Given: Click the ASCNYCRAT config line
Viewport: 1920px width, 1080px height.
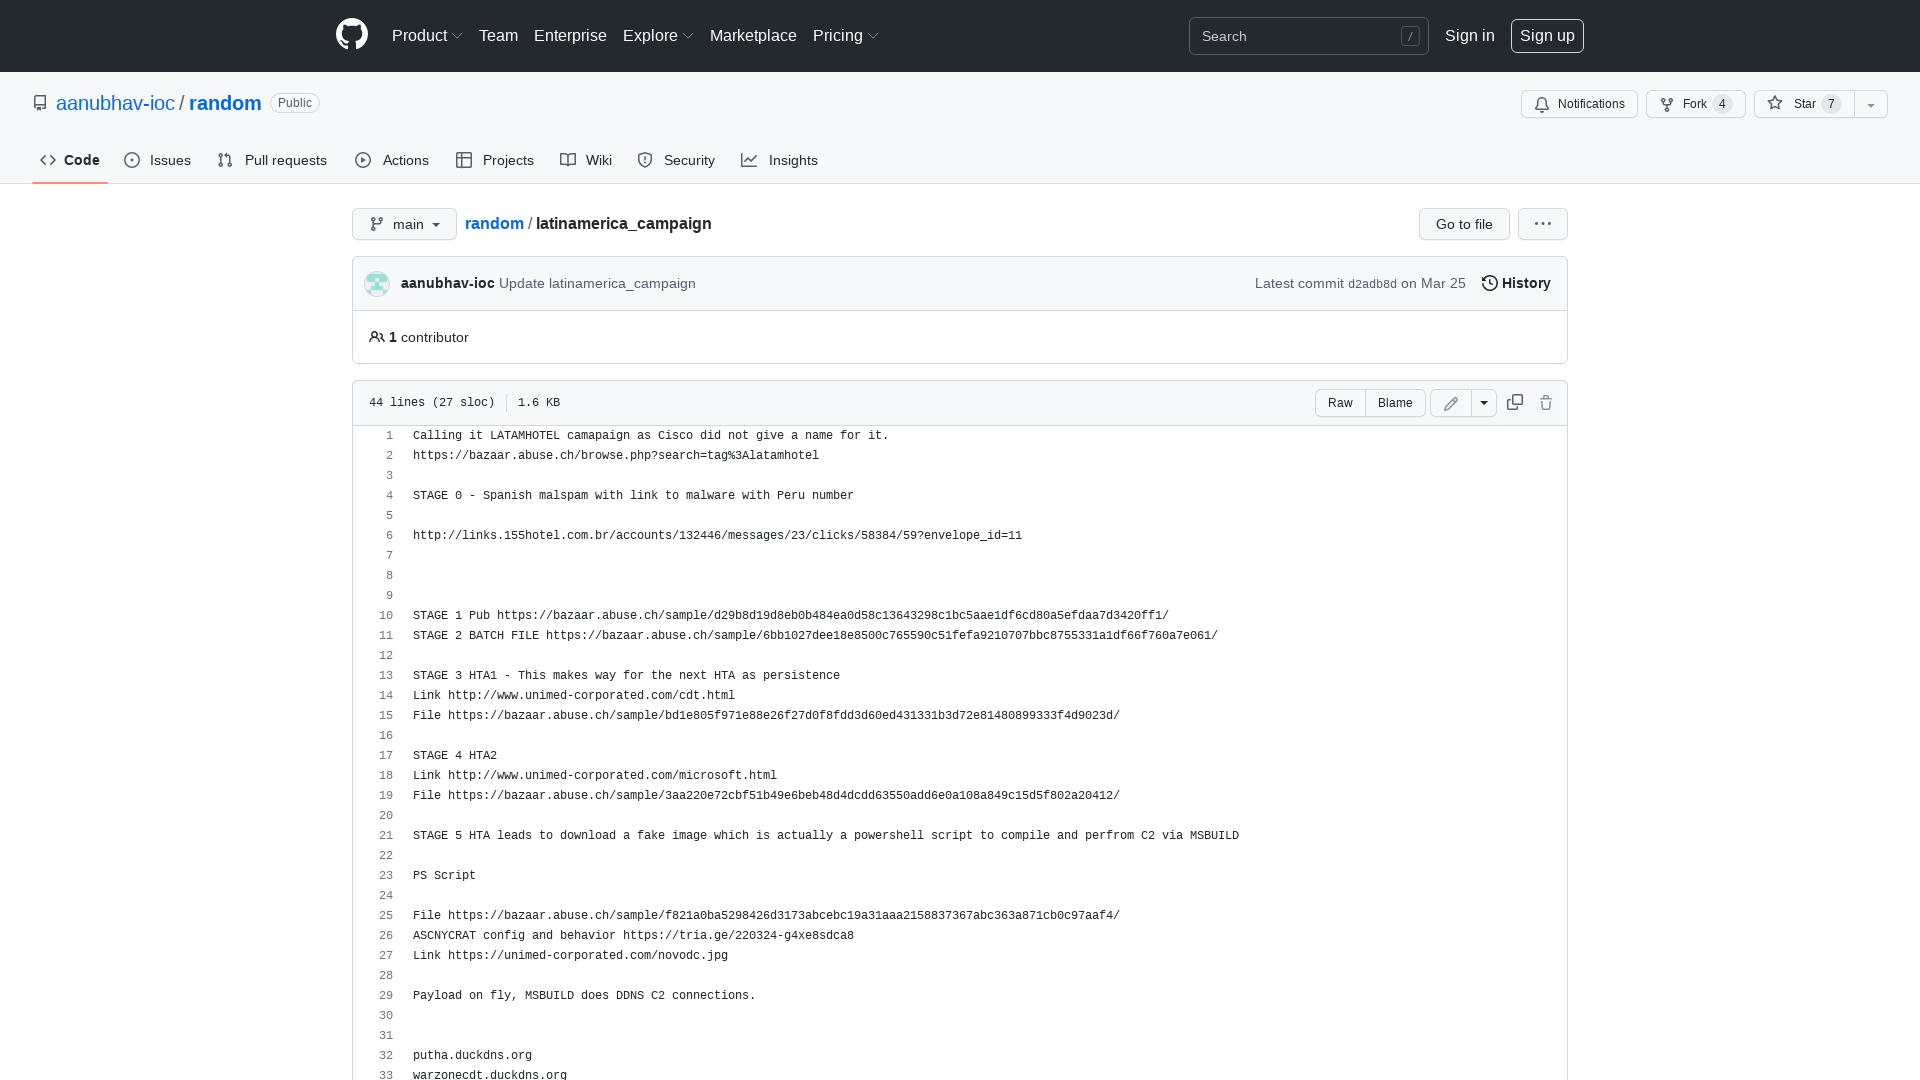Looking at the screenshot, I should tap(633, 936).
